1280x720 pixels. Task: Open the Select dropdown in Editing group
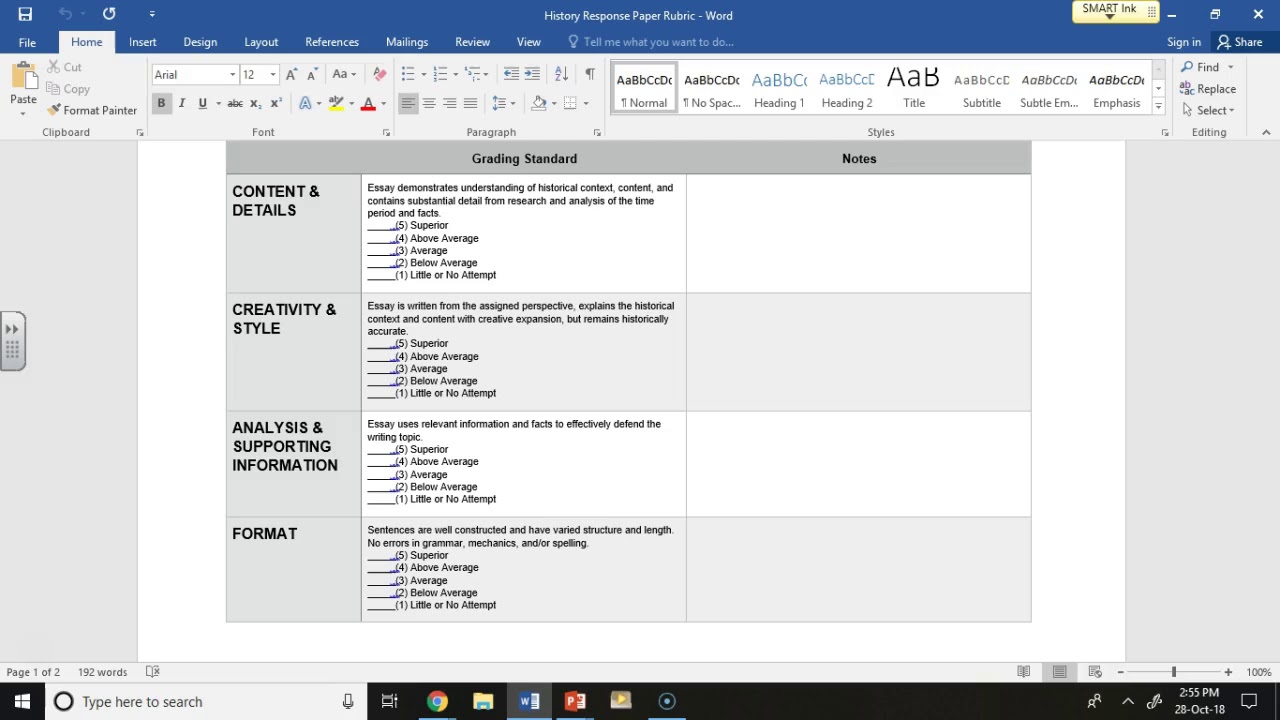point(1208,110)
